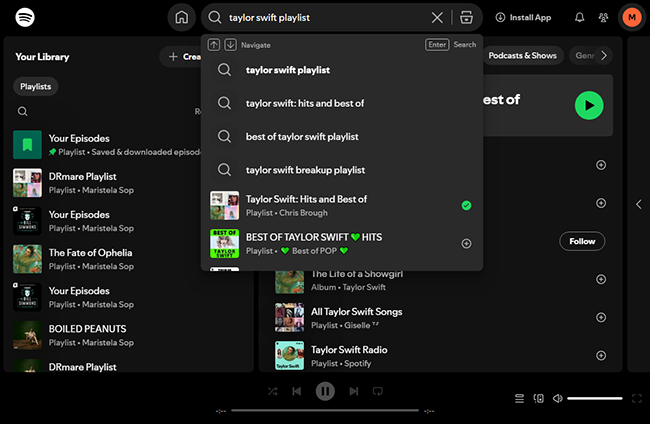The image size is (650, 424).
Task: Choose suggestion 'best of taylor swift playlist'
Action: point(342,137)
